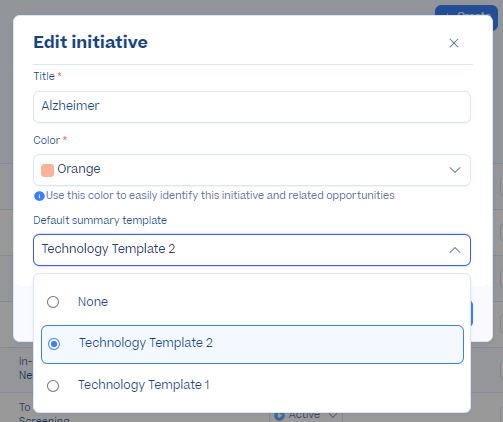This screenshot has height=422, width=503.
Task: Select Technology Template 1 radio button
Action: (x=53, y=386)
